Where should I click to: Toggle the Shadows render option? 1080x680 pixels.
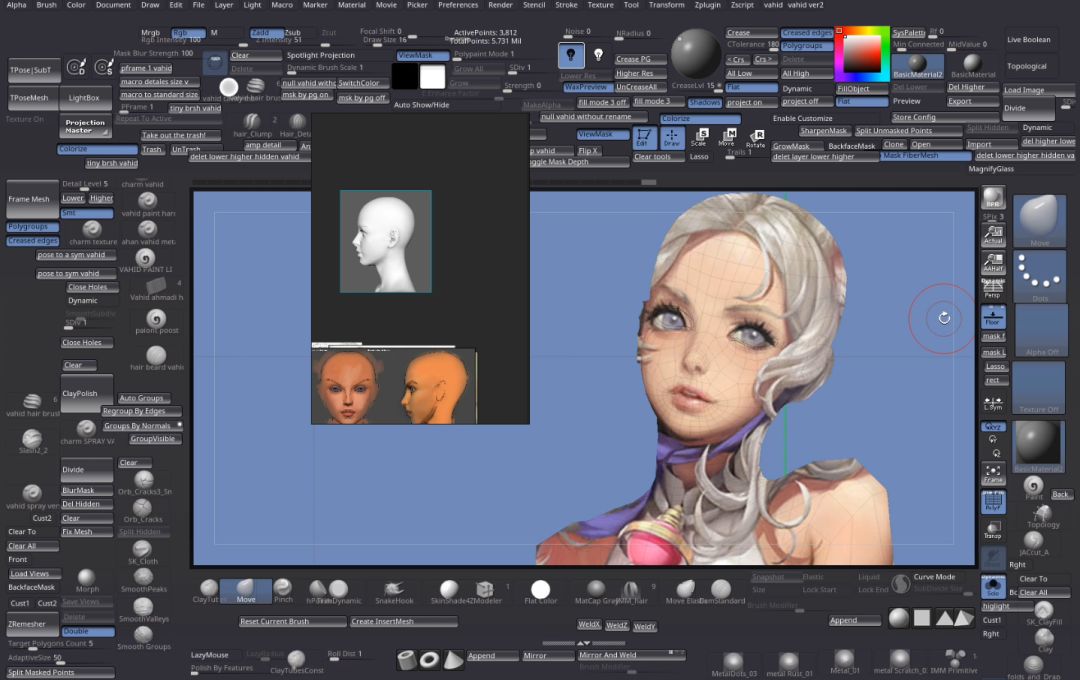(704, 102)
